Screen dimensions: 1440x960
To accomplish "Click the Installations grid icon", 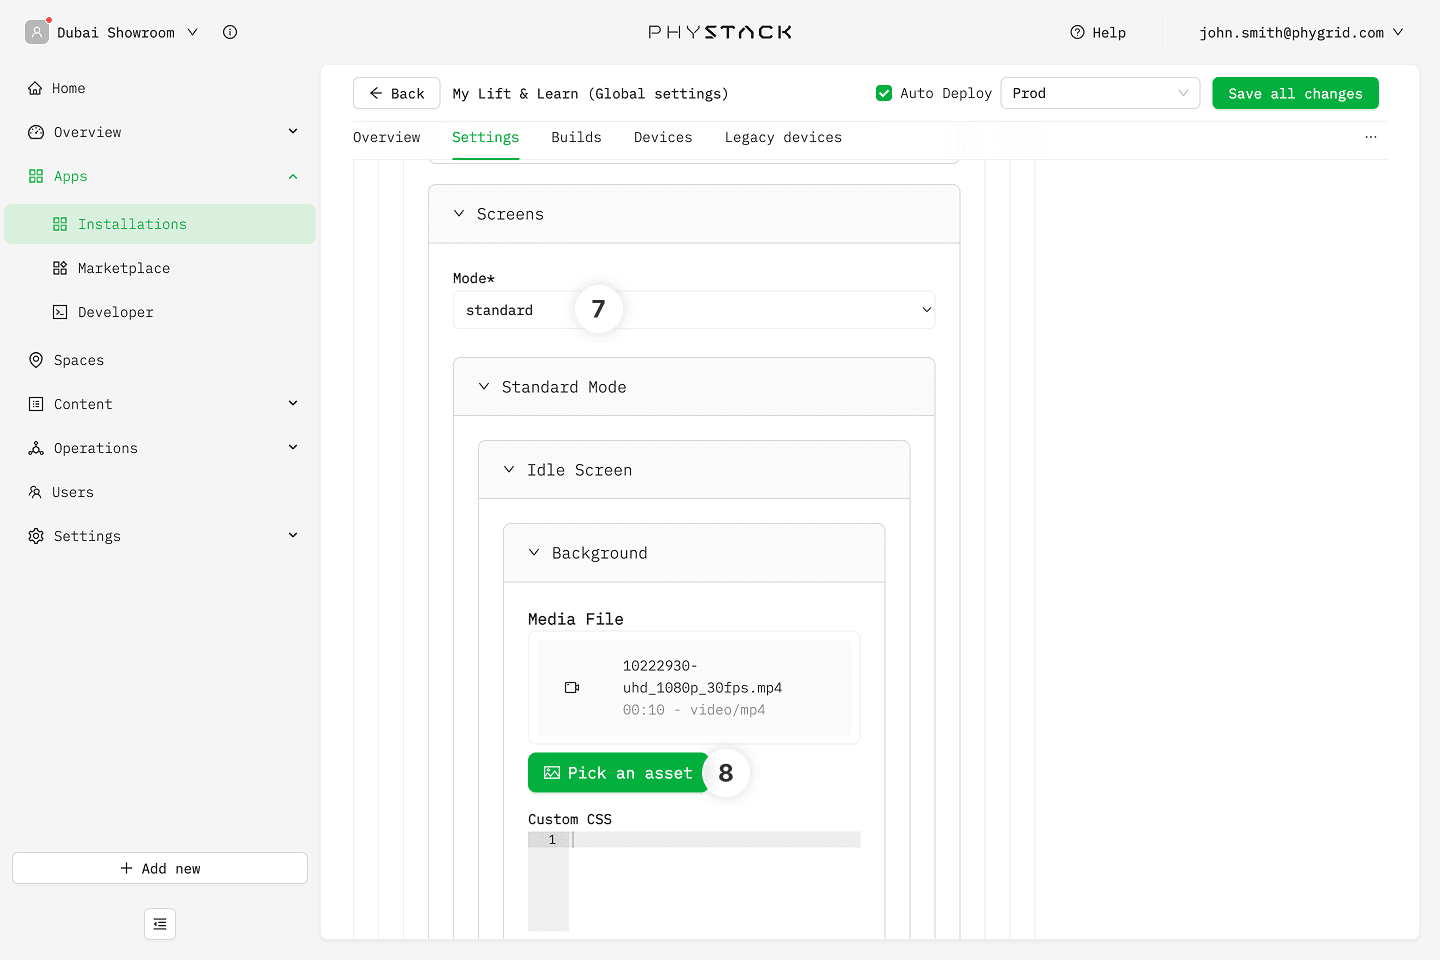I will click(60, 224).
